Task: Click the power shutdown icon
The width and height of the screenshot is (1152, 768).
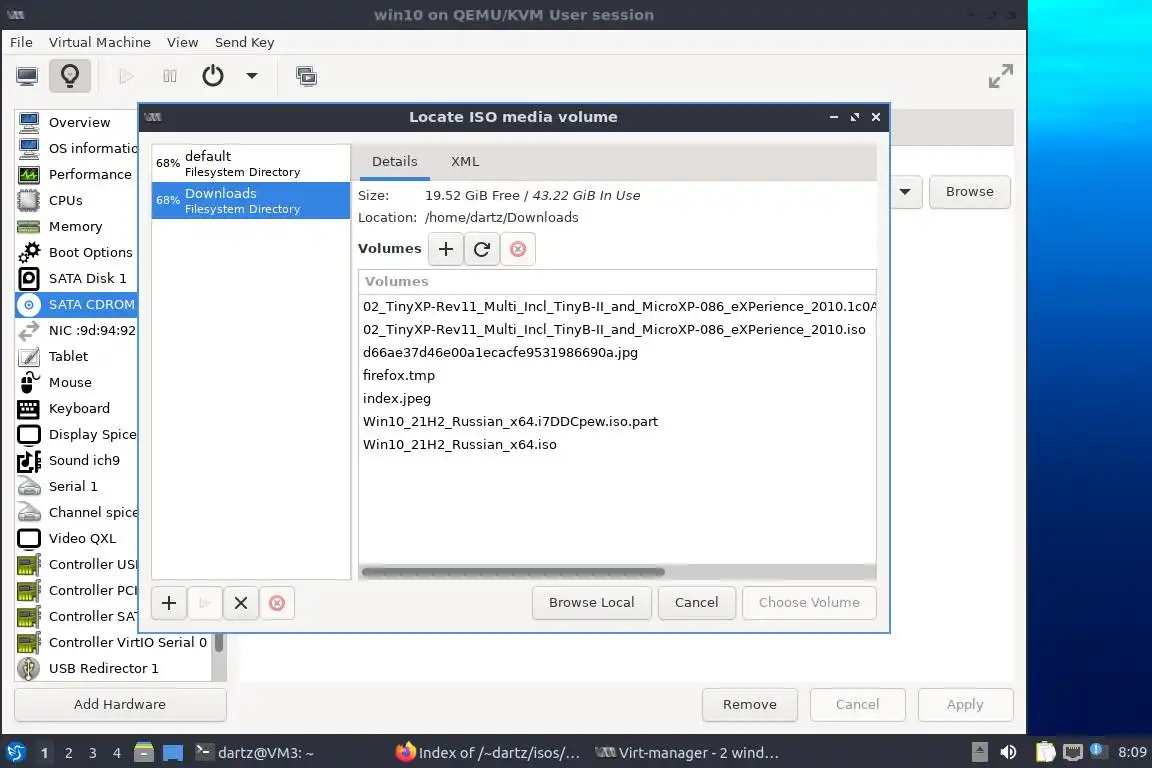Action: [x=212, y=76]
